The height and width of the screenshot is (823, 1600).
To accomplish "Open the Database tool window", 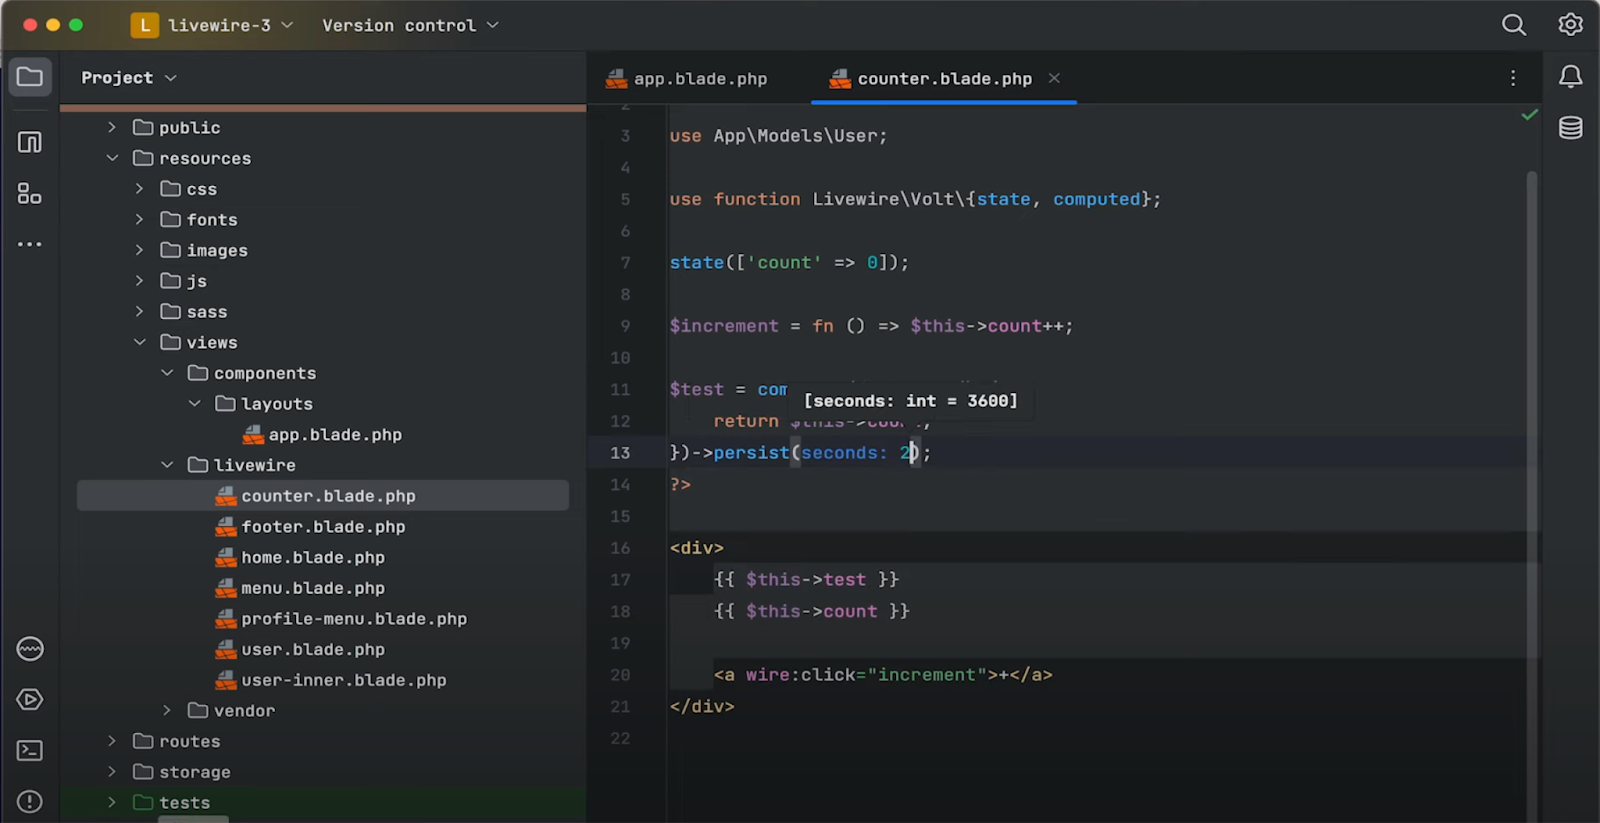I will (x=1571, y=128).
